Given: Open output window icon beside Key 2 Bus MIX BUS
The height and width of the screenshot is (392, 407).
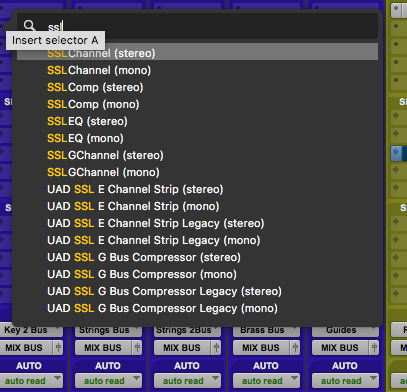Looking at the screenshot, I should (x=58, y=348).
